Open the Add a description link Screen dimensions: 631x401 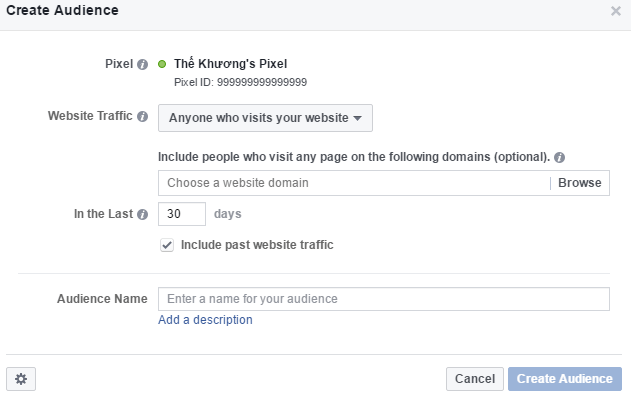(x=205, y=320)
